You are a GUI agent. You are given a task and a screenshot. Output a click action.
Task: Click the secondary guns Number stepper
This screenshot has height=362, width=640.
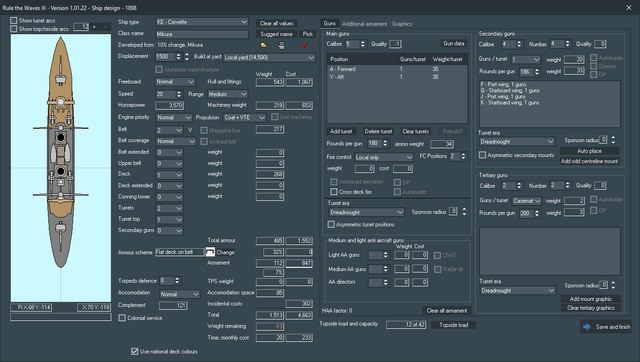[x=567, y=44]
